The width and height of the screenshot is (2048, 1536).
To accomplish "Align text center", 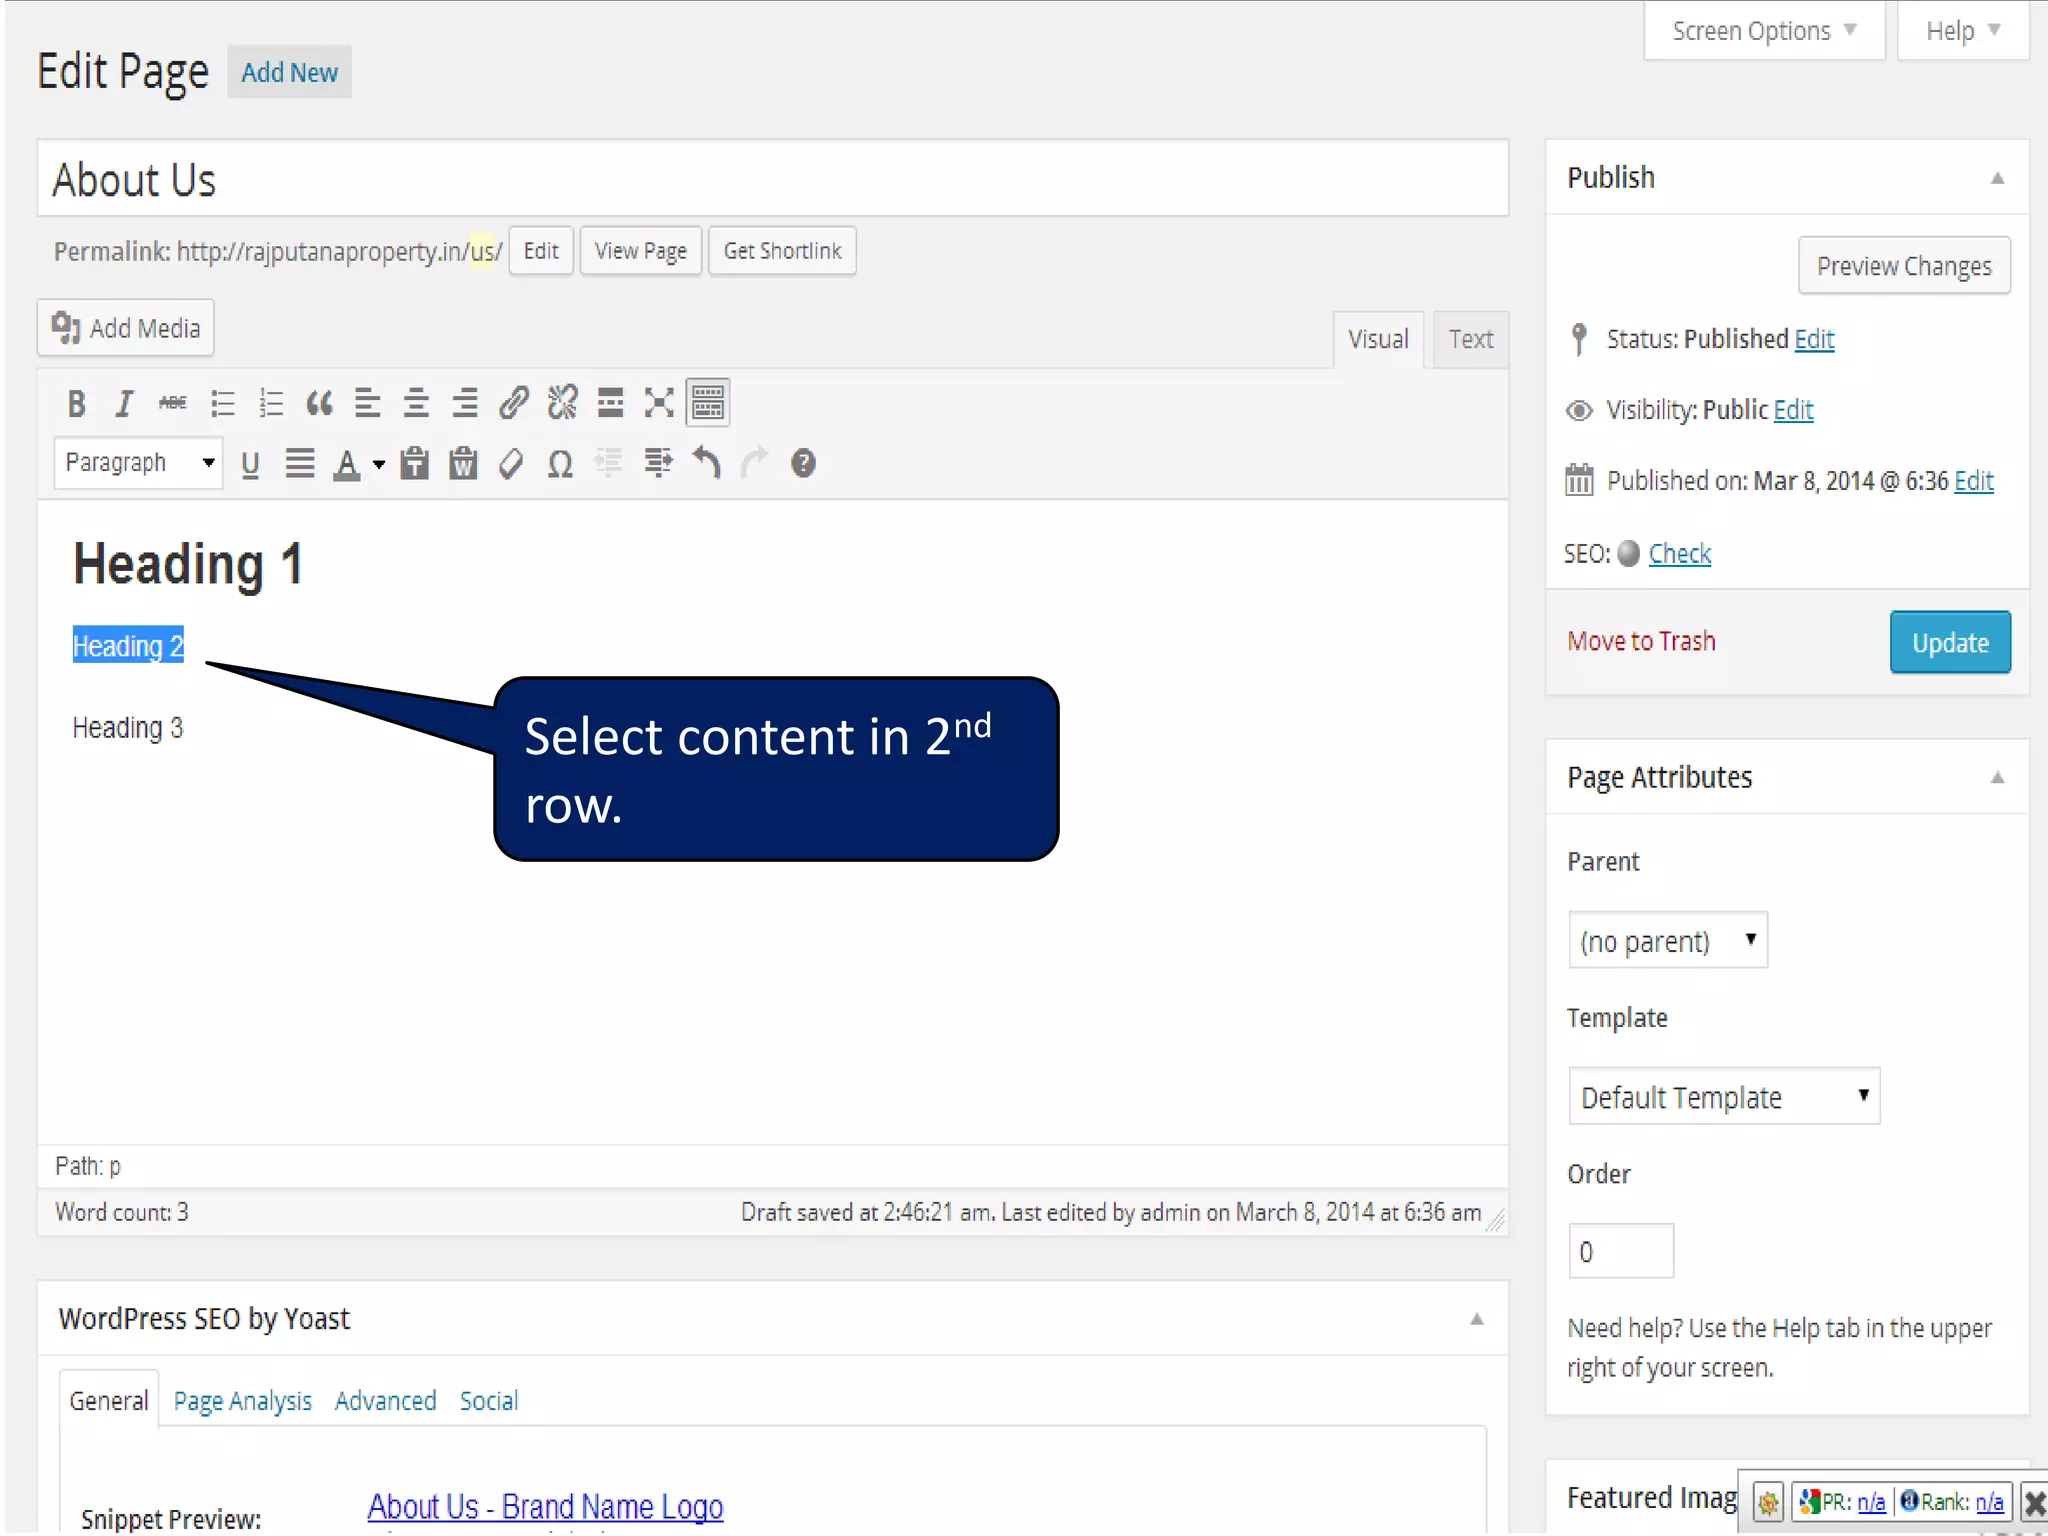I will (416, 404).
